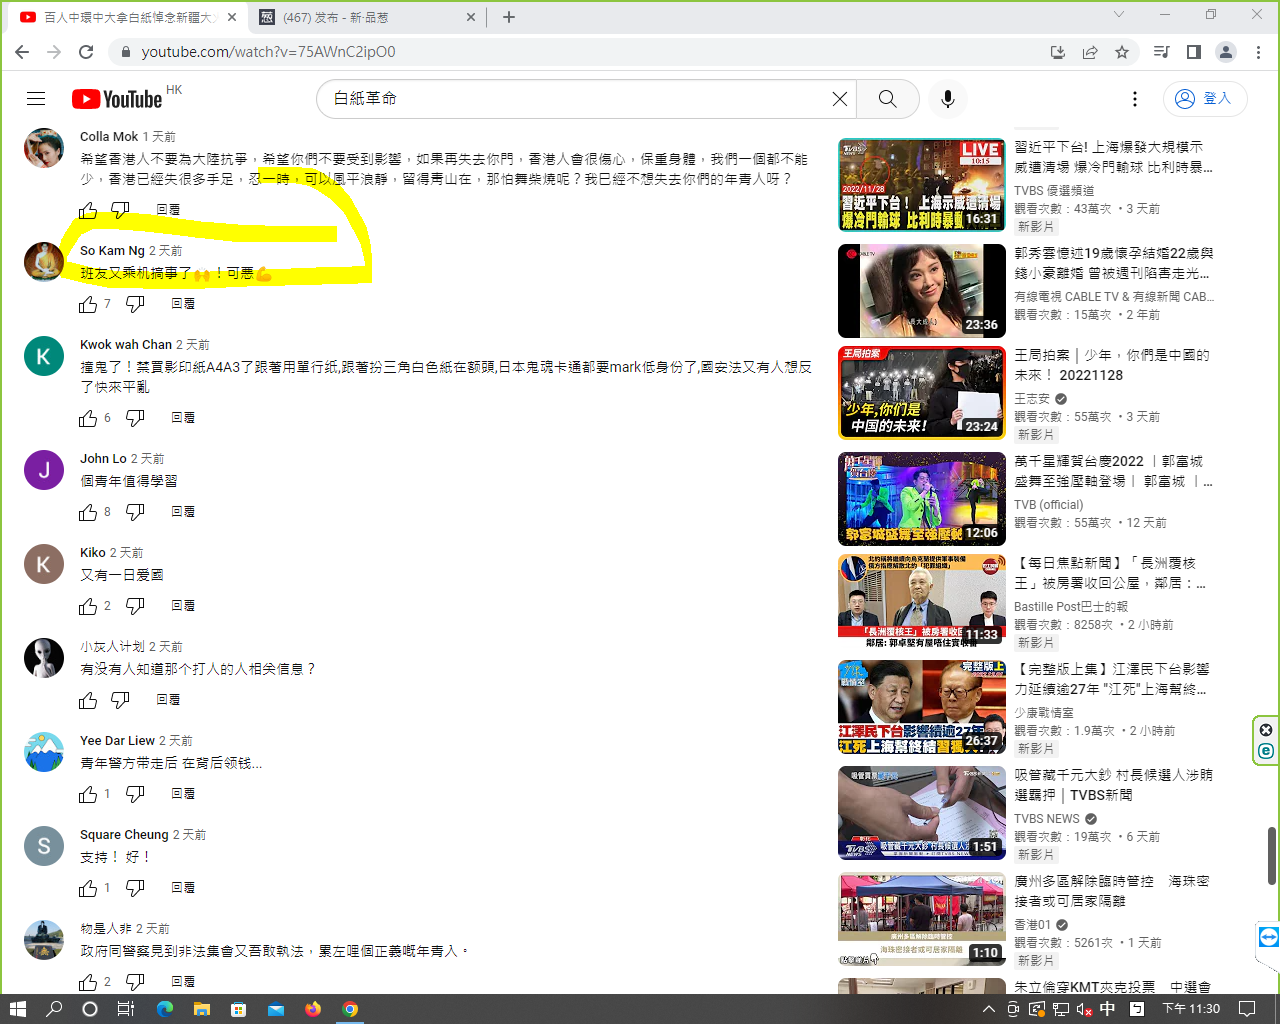Open Task View on taskbar

126,1009
